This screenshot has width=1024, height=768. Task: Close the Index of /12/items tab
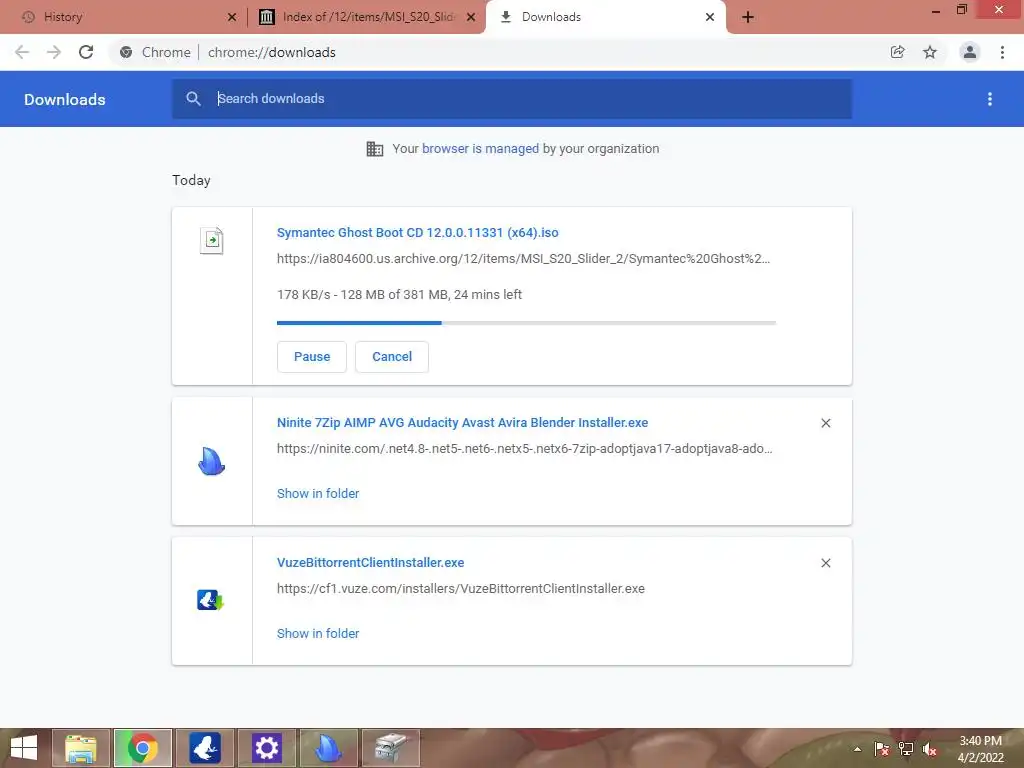click(471, 17)
